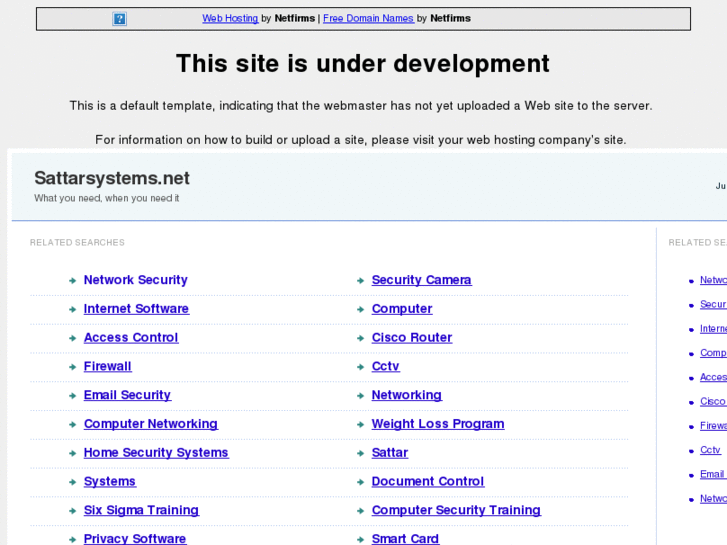
Task: Click the arrow icon beside Home Security Systems
Action: (72, 453)
